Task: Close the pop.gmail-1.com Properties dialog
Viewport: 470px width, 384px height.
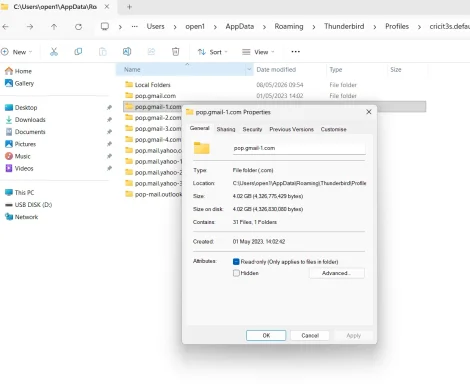Action: tap(369, 112)
